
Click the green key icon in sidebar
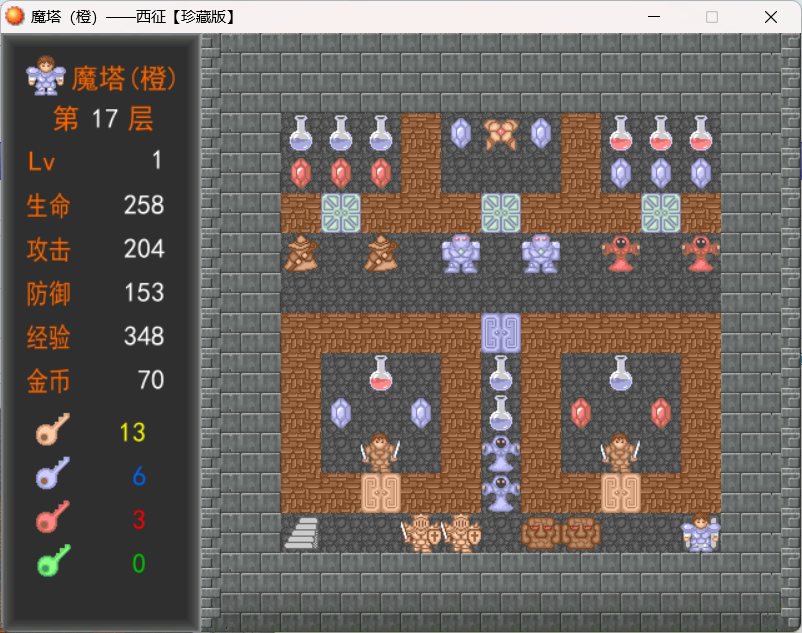click(53, 560)
